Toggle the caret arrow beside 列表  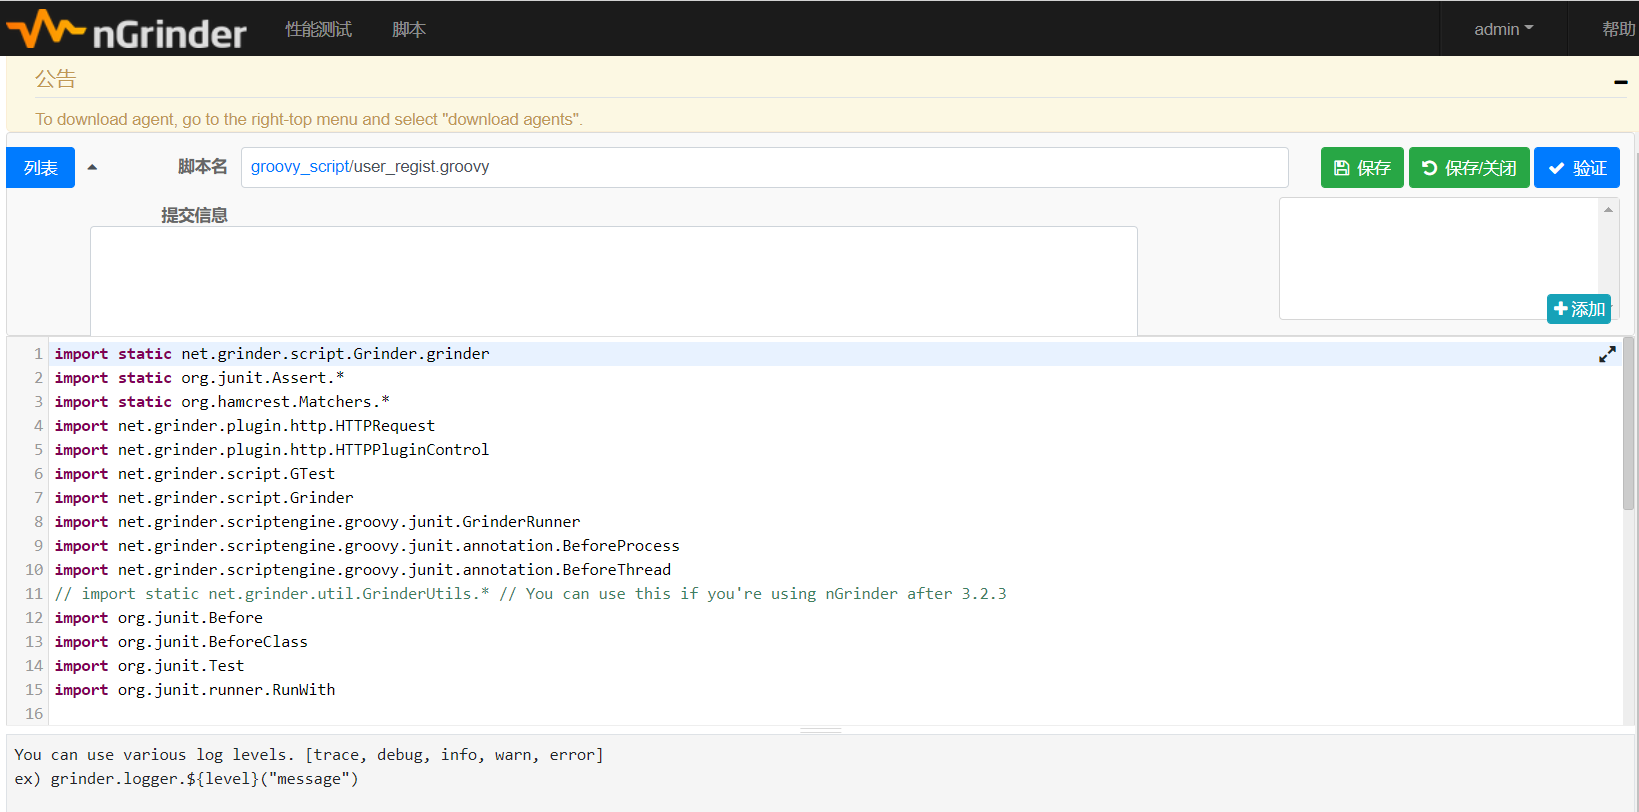click(x=92, y=167)
